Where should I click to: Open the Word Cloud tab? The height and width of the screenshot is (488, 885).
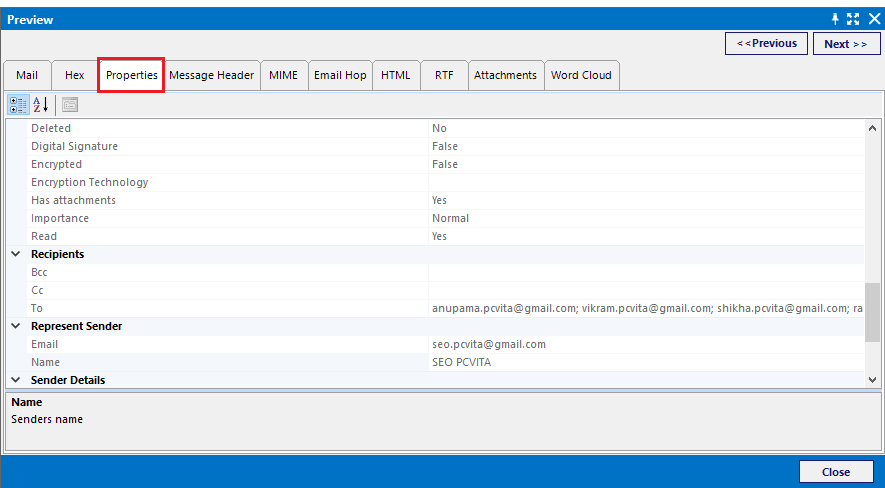(x=581, y=75)
